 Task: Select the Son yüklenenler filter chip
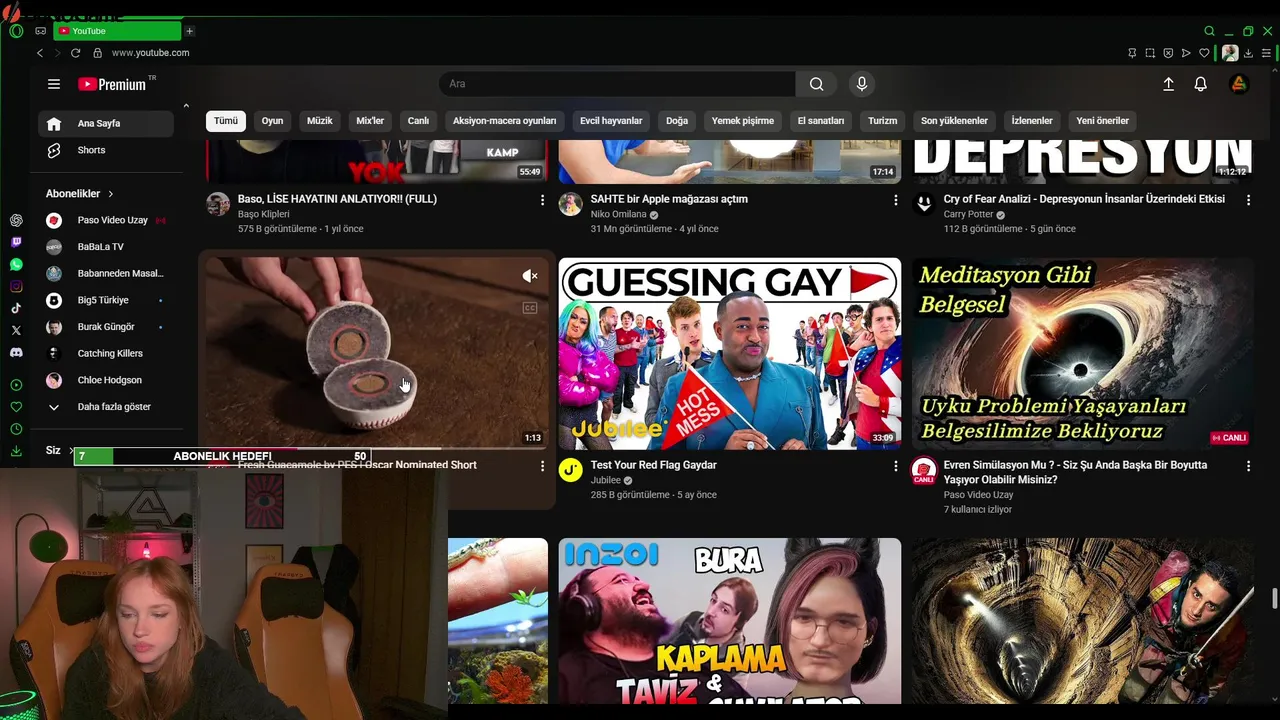[954, 121]
